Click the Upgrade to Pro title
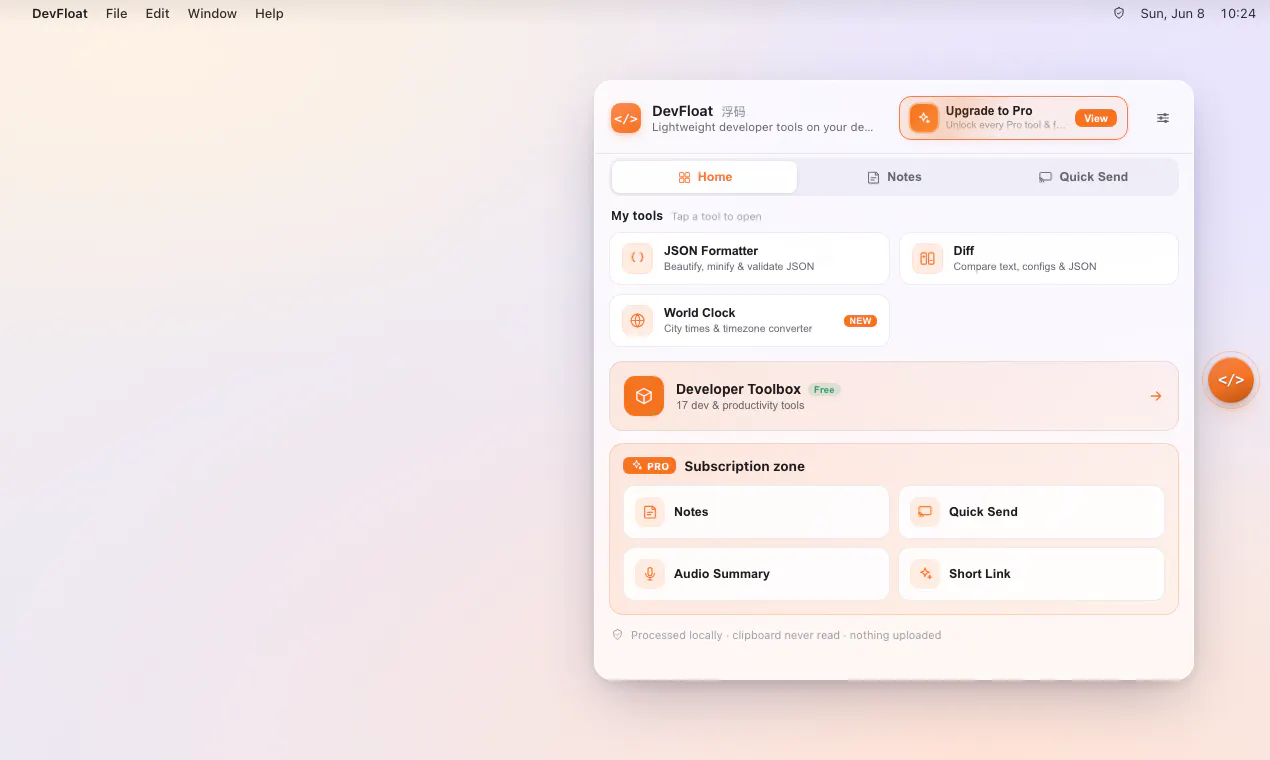Image resolution: width=1270 pixels, height=760 pixels. [989, 111]
